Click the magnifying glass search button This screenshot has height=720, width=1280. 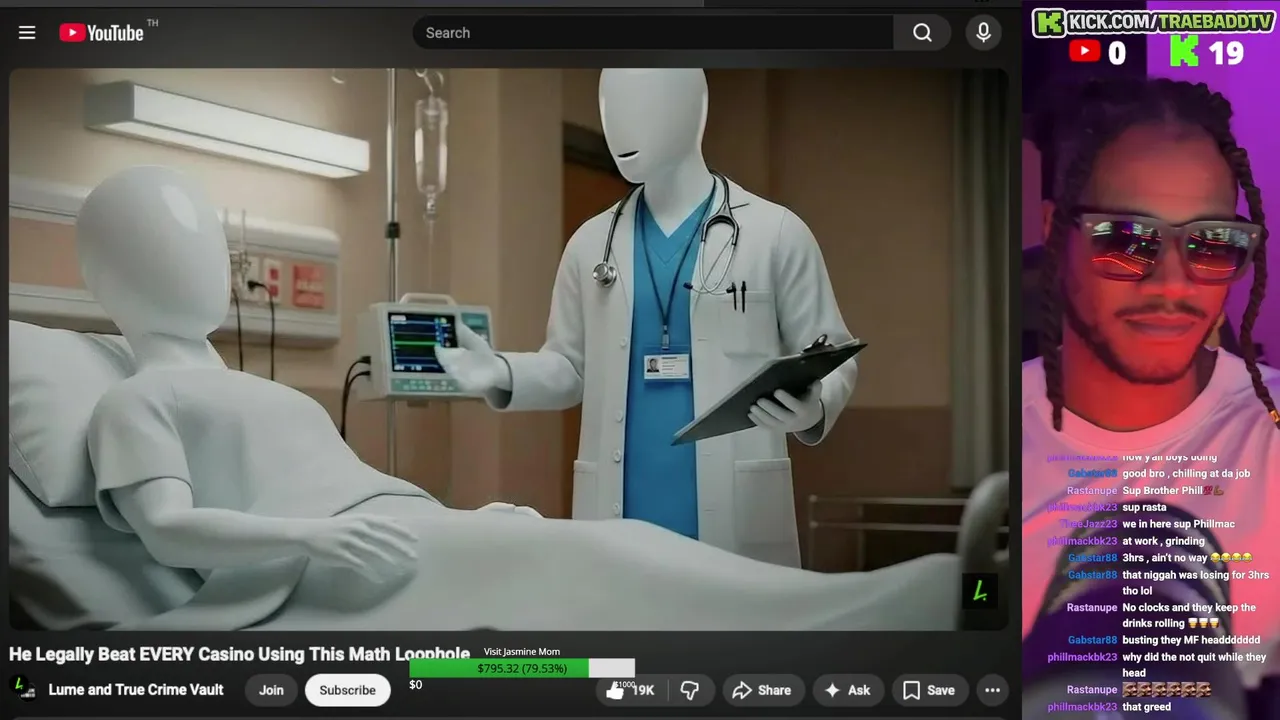(x=922, y=33)
